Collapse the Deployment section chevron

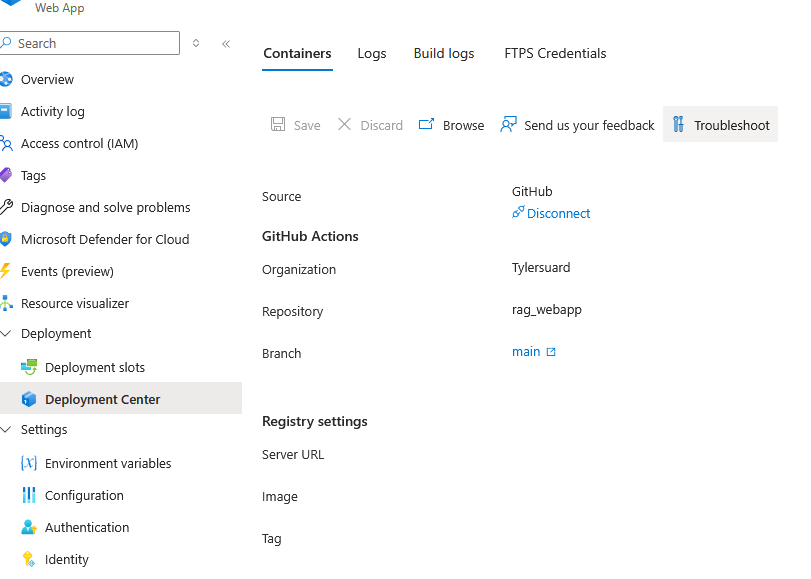click(6, 334)
